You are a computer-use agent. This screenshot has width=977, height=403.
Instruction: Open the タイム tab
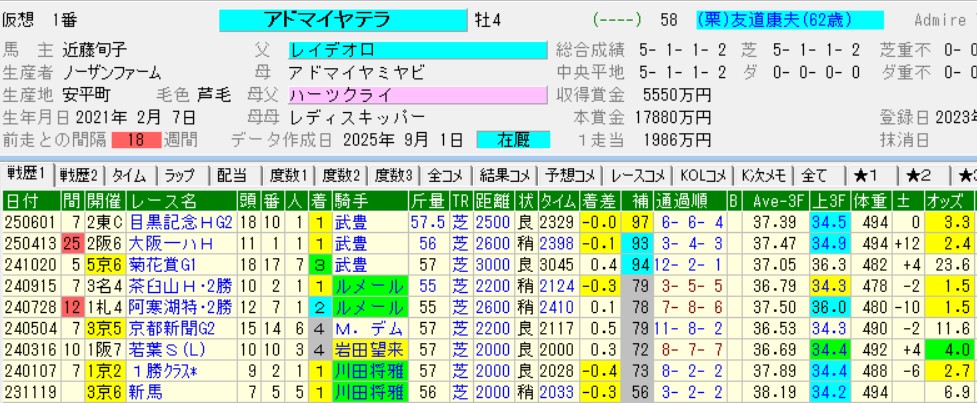[x=131, y=175]
